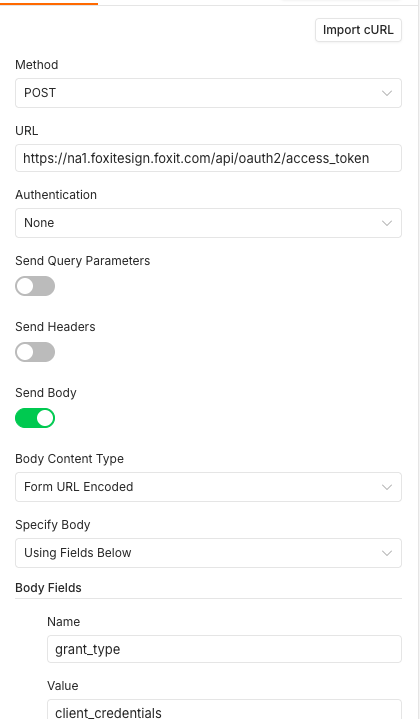Click the Authentication label text
The height and width of the screenshot is (719, 420).
click(x=56, y=195)
